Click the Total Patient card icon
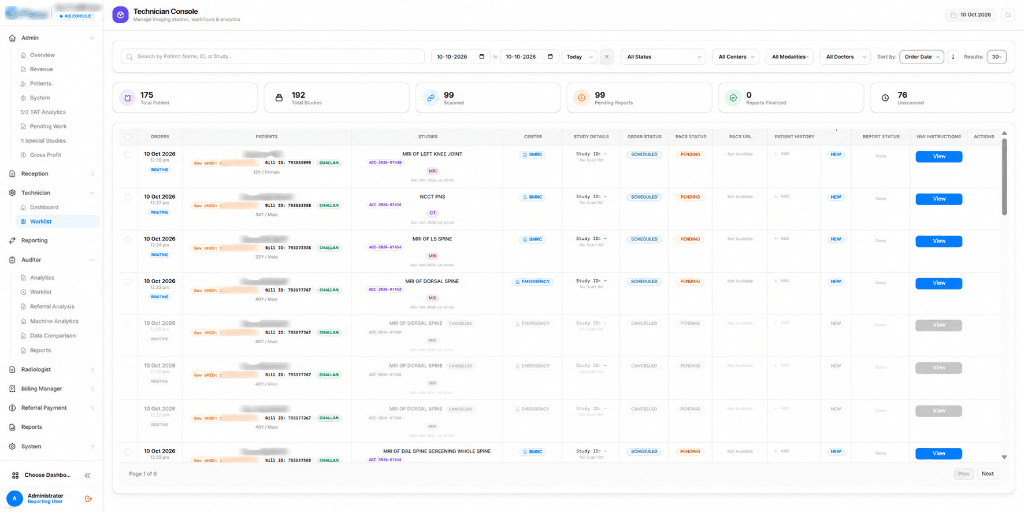The height and width of the screenshot is (512, 1024). tap(127, 98)
